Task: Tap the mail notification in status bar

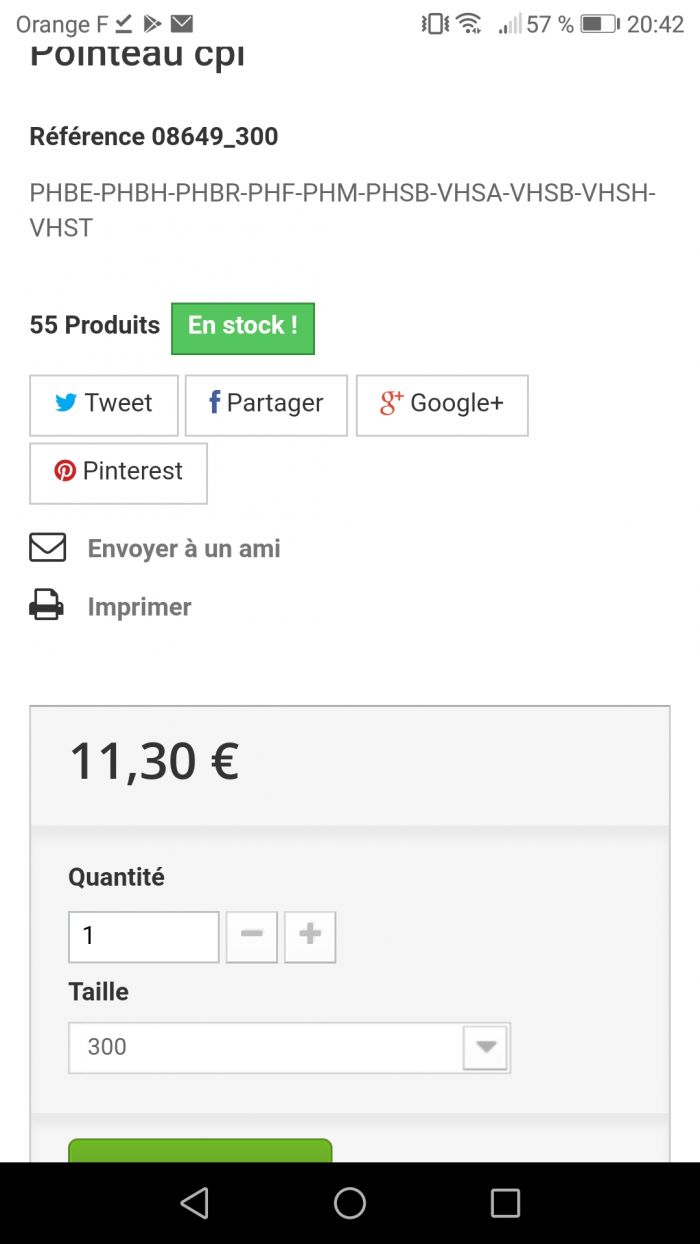Action: [x=181, y=23]
